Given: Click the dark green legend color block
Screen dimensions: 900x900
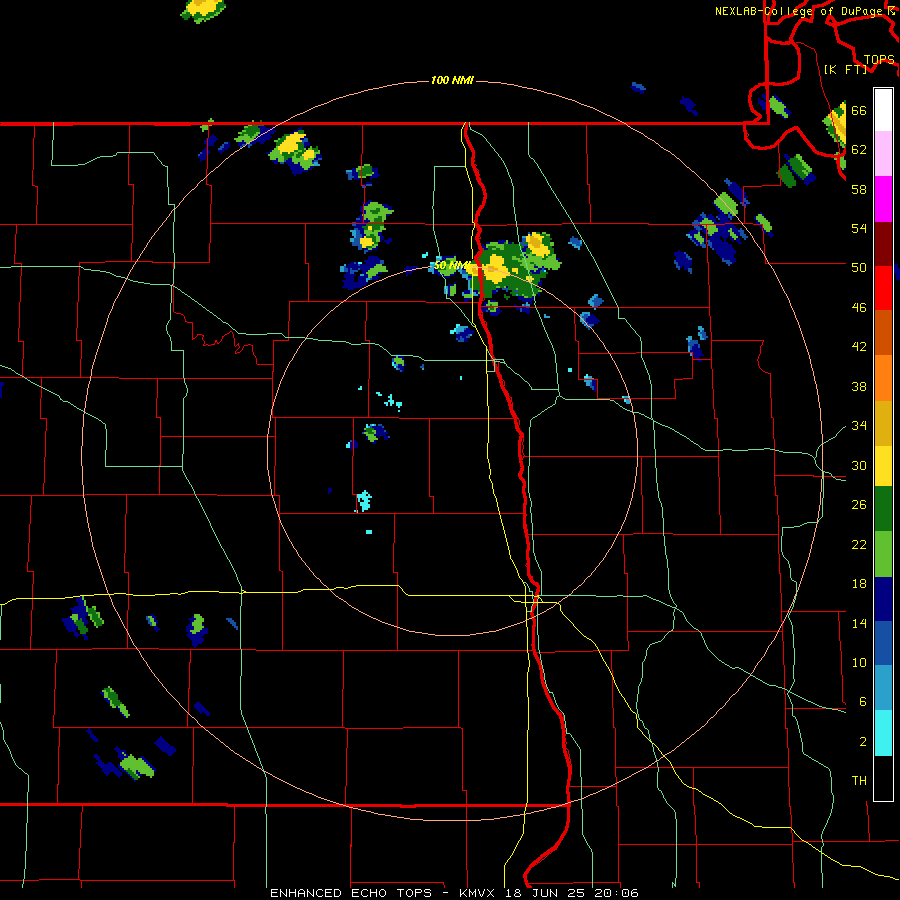Looking at the screenshot, I should click(883, 509).
